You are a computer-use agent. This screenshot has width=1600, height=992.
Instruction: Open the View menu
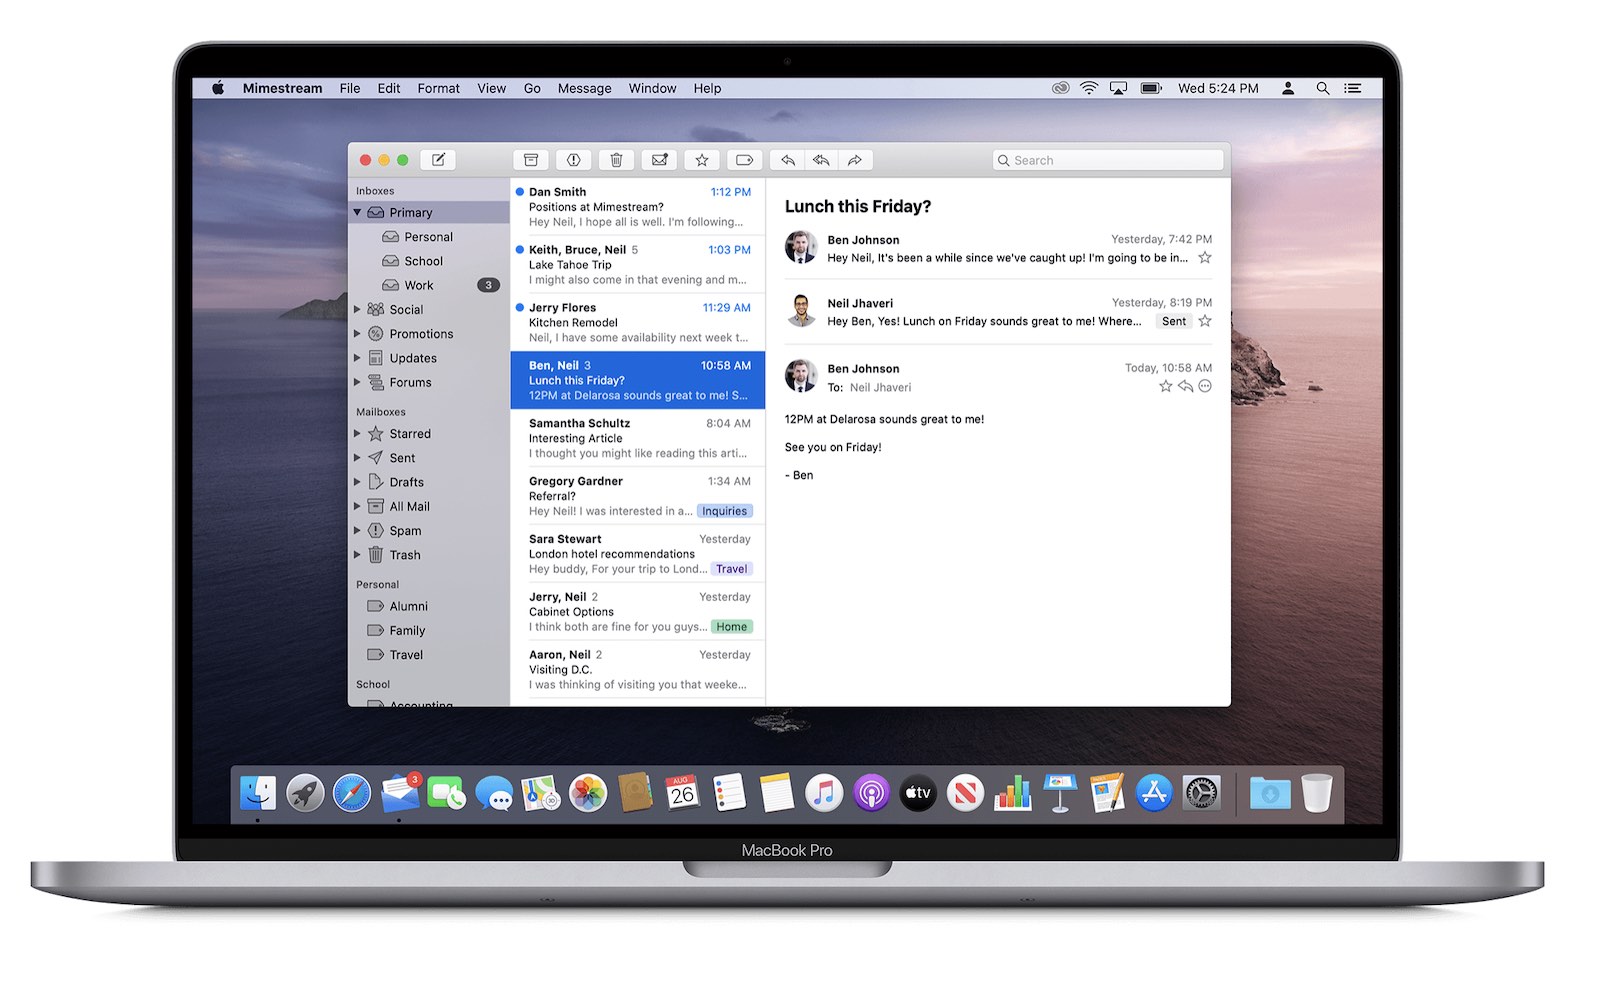tap(491, 88)
